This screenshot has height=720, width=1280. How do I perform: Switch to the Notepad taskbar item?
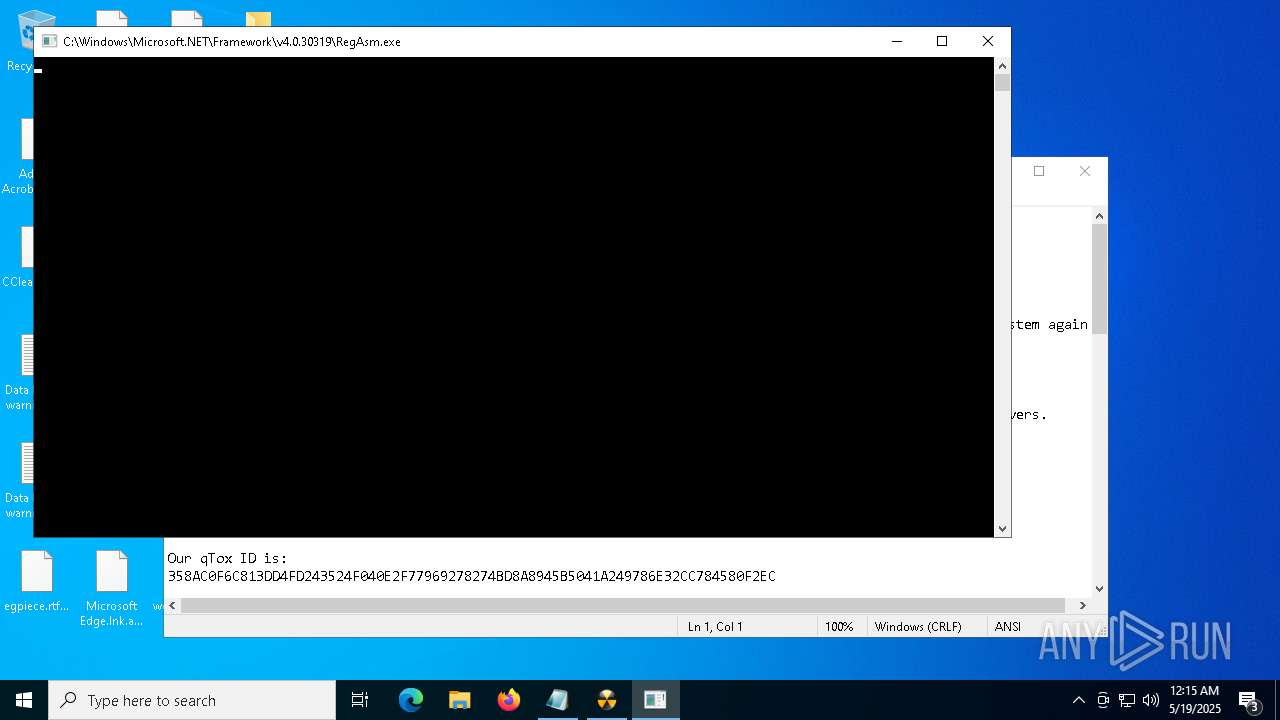pos(557,700)
